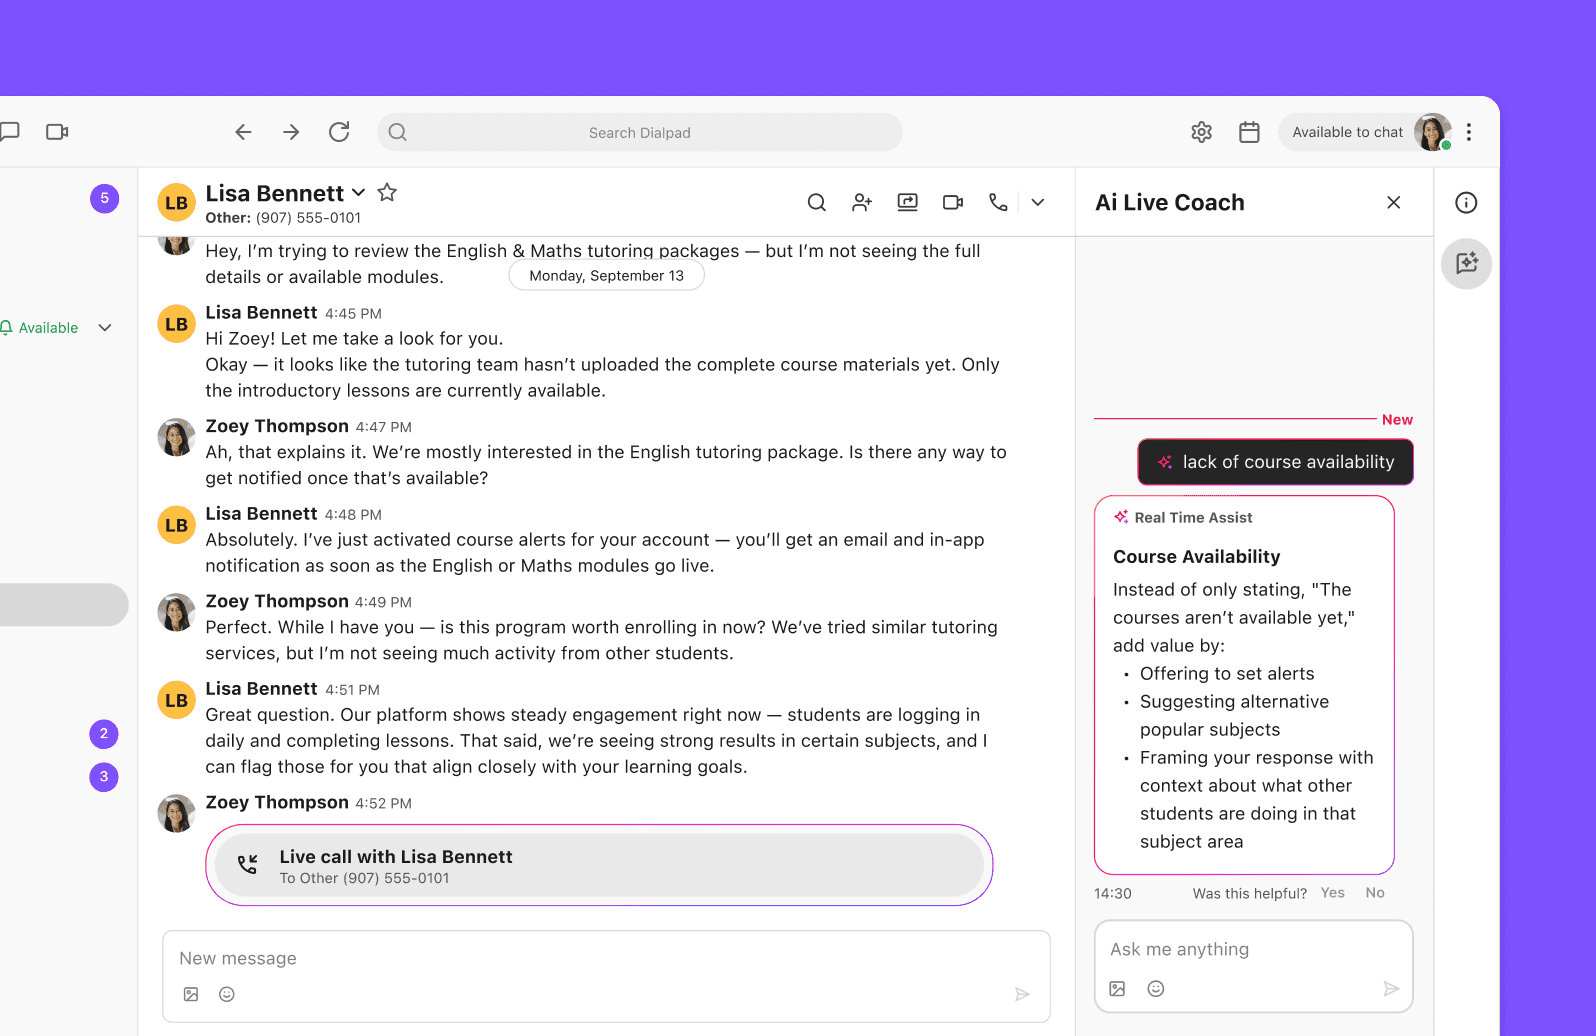Click the Search Dialpad field
1596x1036 pixels.
(639, 132)
